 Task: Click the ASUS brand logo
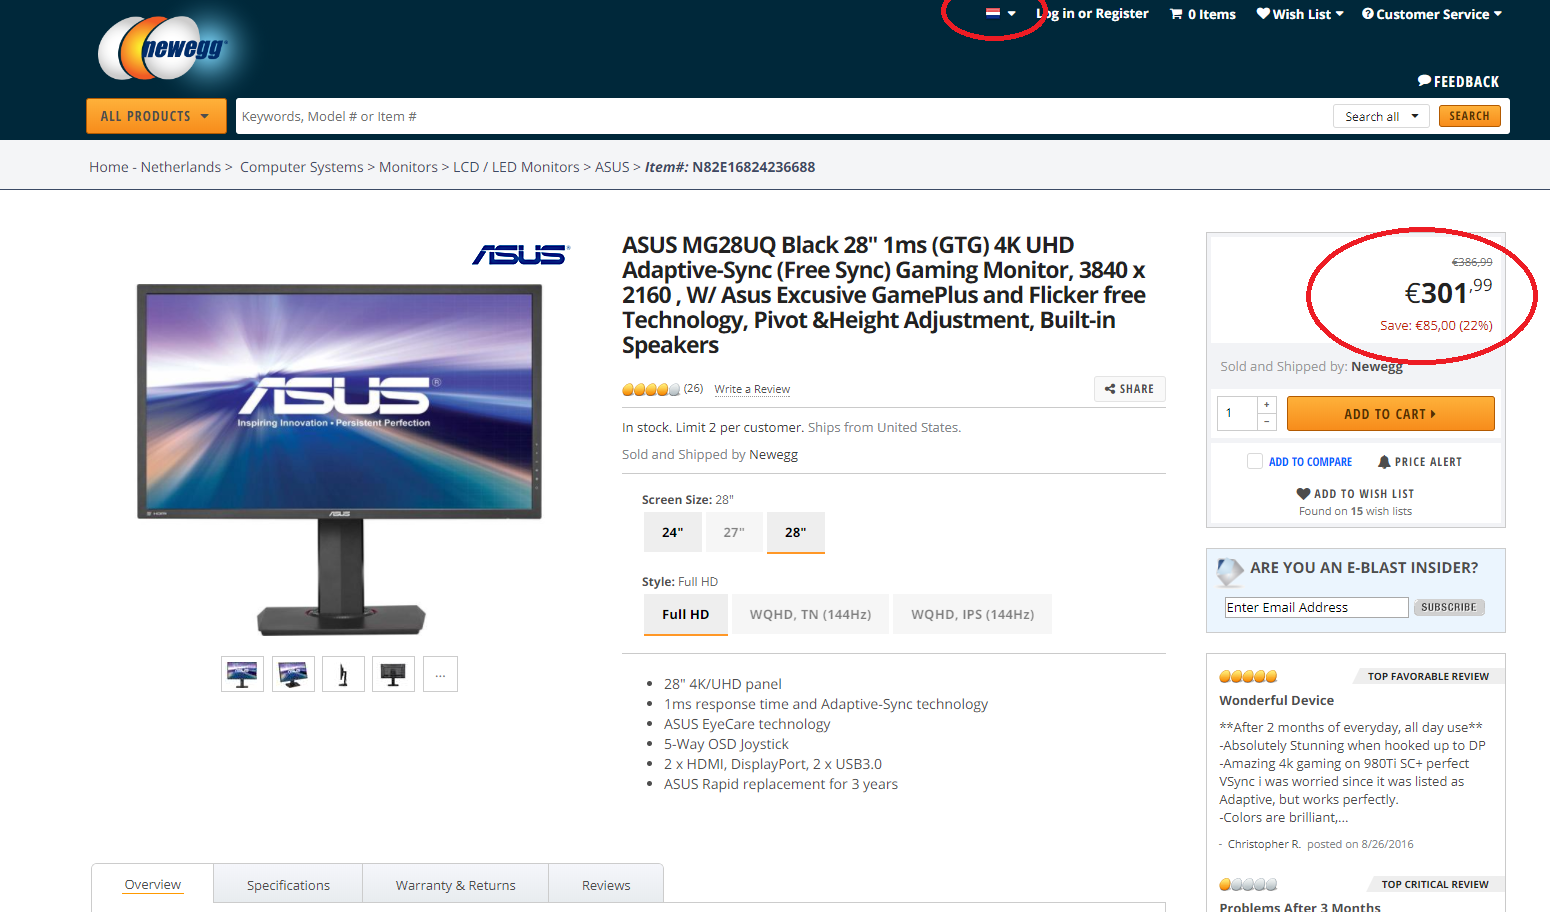520,255
